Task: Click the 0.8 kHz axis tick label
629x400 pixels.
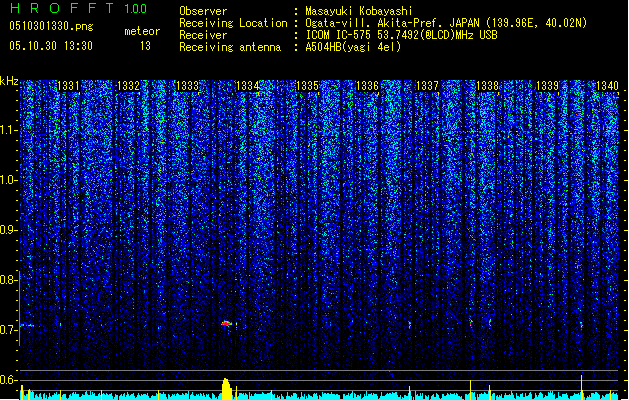Action: point(8,280)
